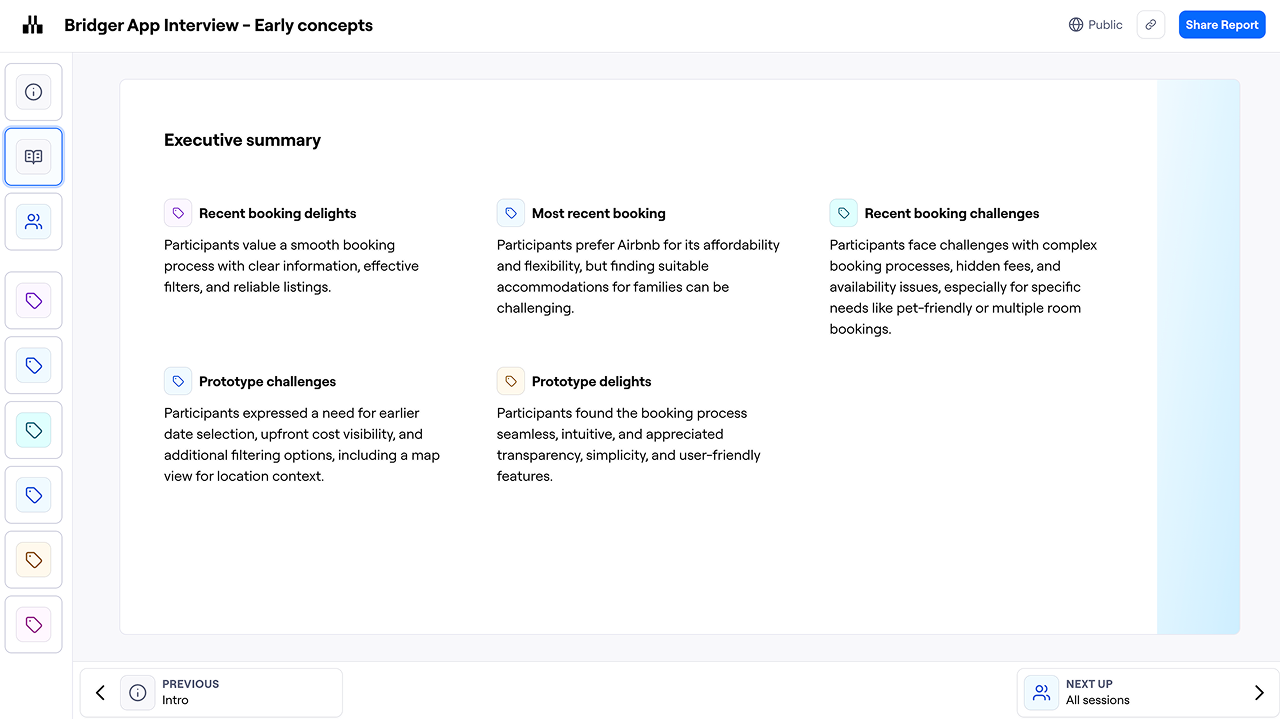The height and width of the screenshot is (720, 1280).
Task: Open the All sessions people icon
Action: pos(34,222)
